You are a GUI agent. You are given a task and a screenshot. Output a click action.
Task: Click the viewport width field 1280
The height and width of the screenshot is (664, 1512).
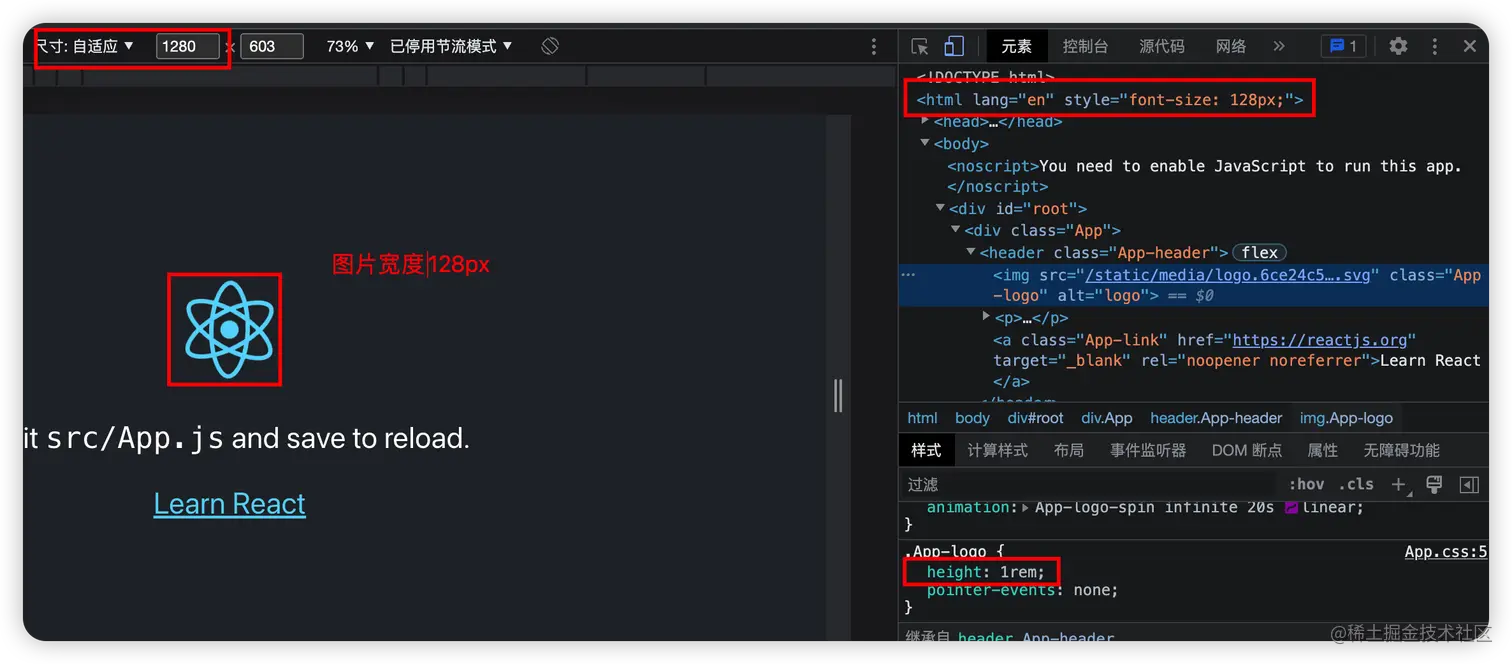(187, 46)
